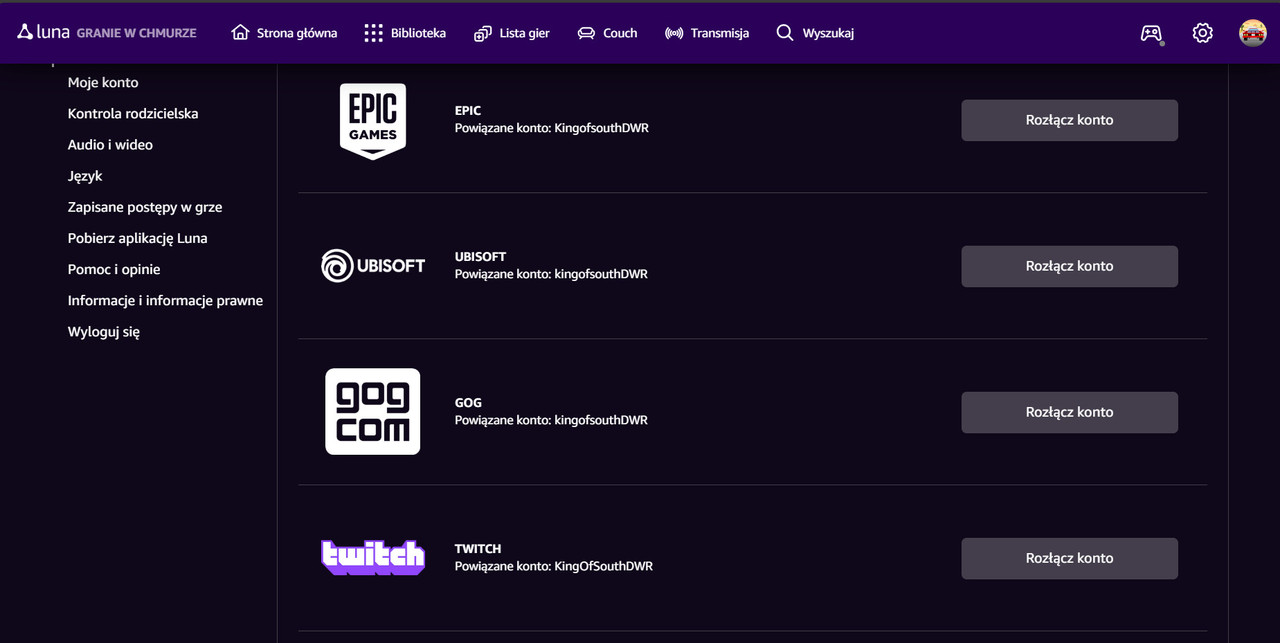Viewport: 1280px width, 643px height.
Task: Click the magnifier icon beside Wyszukaj
Action: coord(785,33)
